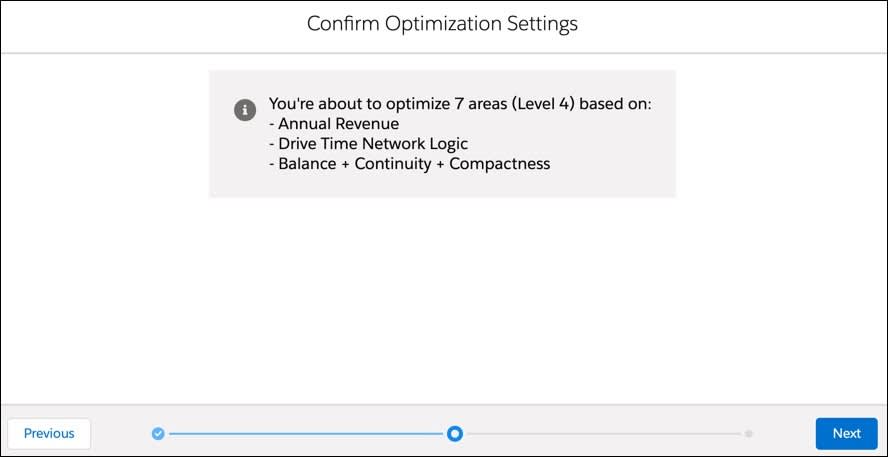This screenshot has height=457, width=888.
Task: Click the current step circle indicator
Action: 454,434
